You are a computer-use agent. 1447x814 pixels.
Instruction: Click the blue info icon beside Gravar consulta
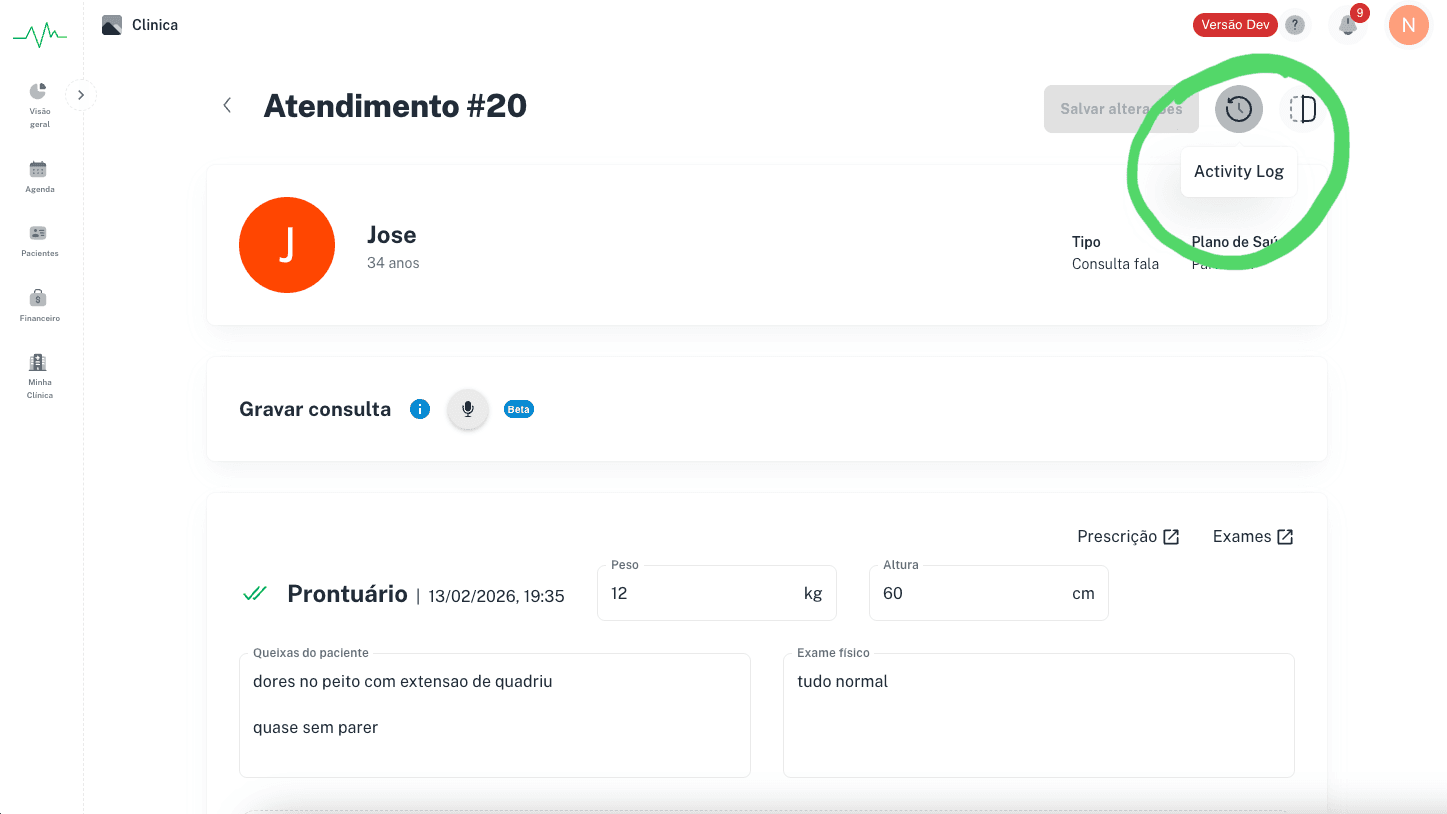tap(420, 409)
